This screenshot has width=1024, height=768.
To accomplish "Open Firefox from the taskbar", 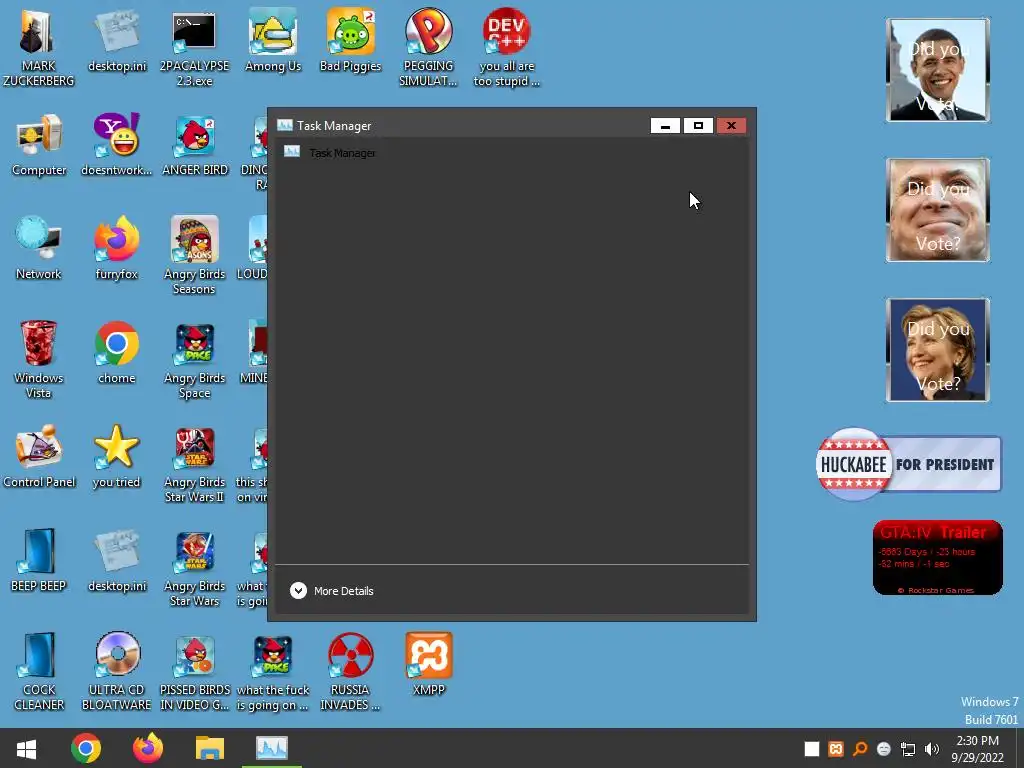I will point(148,748).
